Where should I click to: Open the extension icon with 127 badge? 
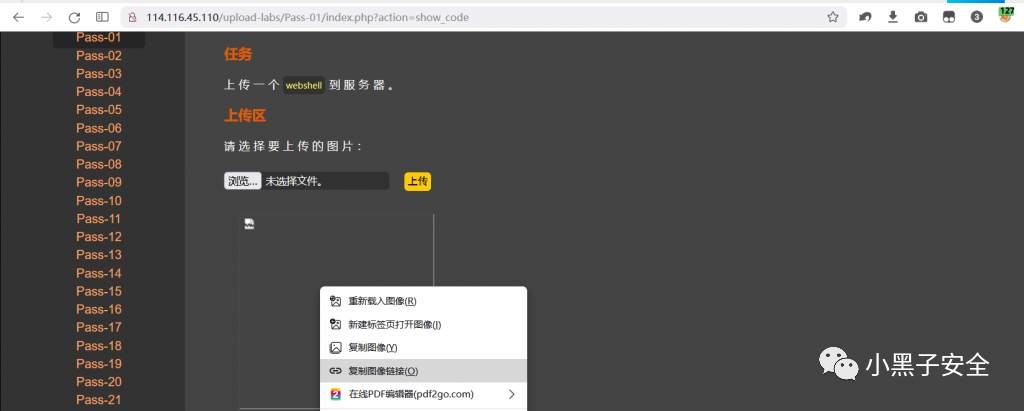[x=1005, y=16]
